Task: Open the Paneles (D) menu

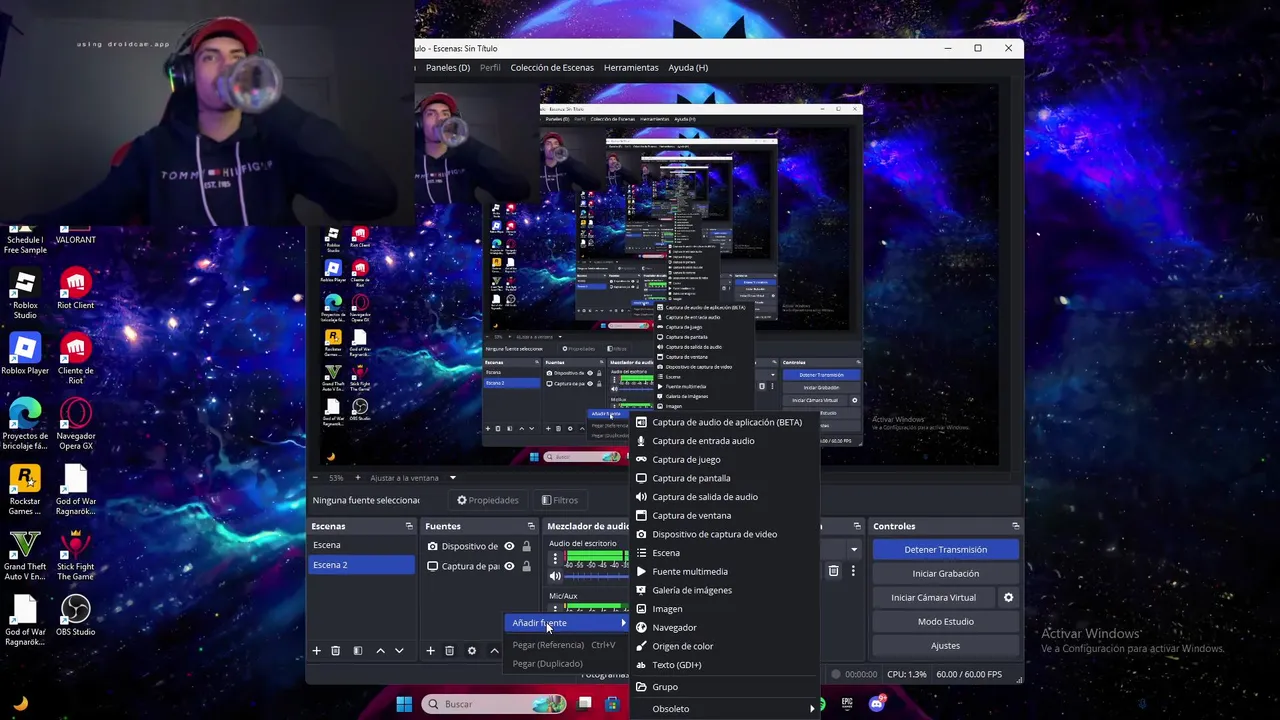Action: (x=447, y=68)
